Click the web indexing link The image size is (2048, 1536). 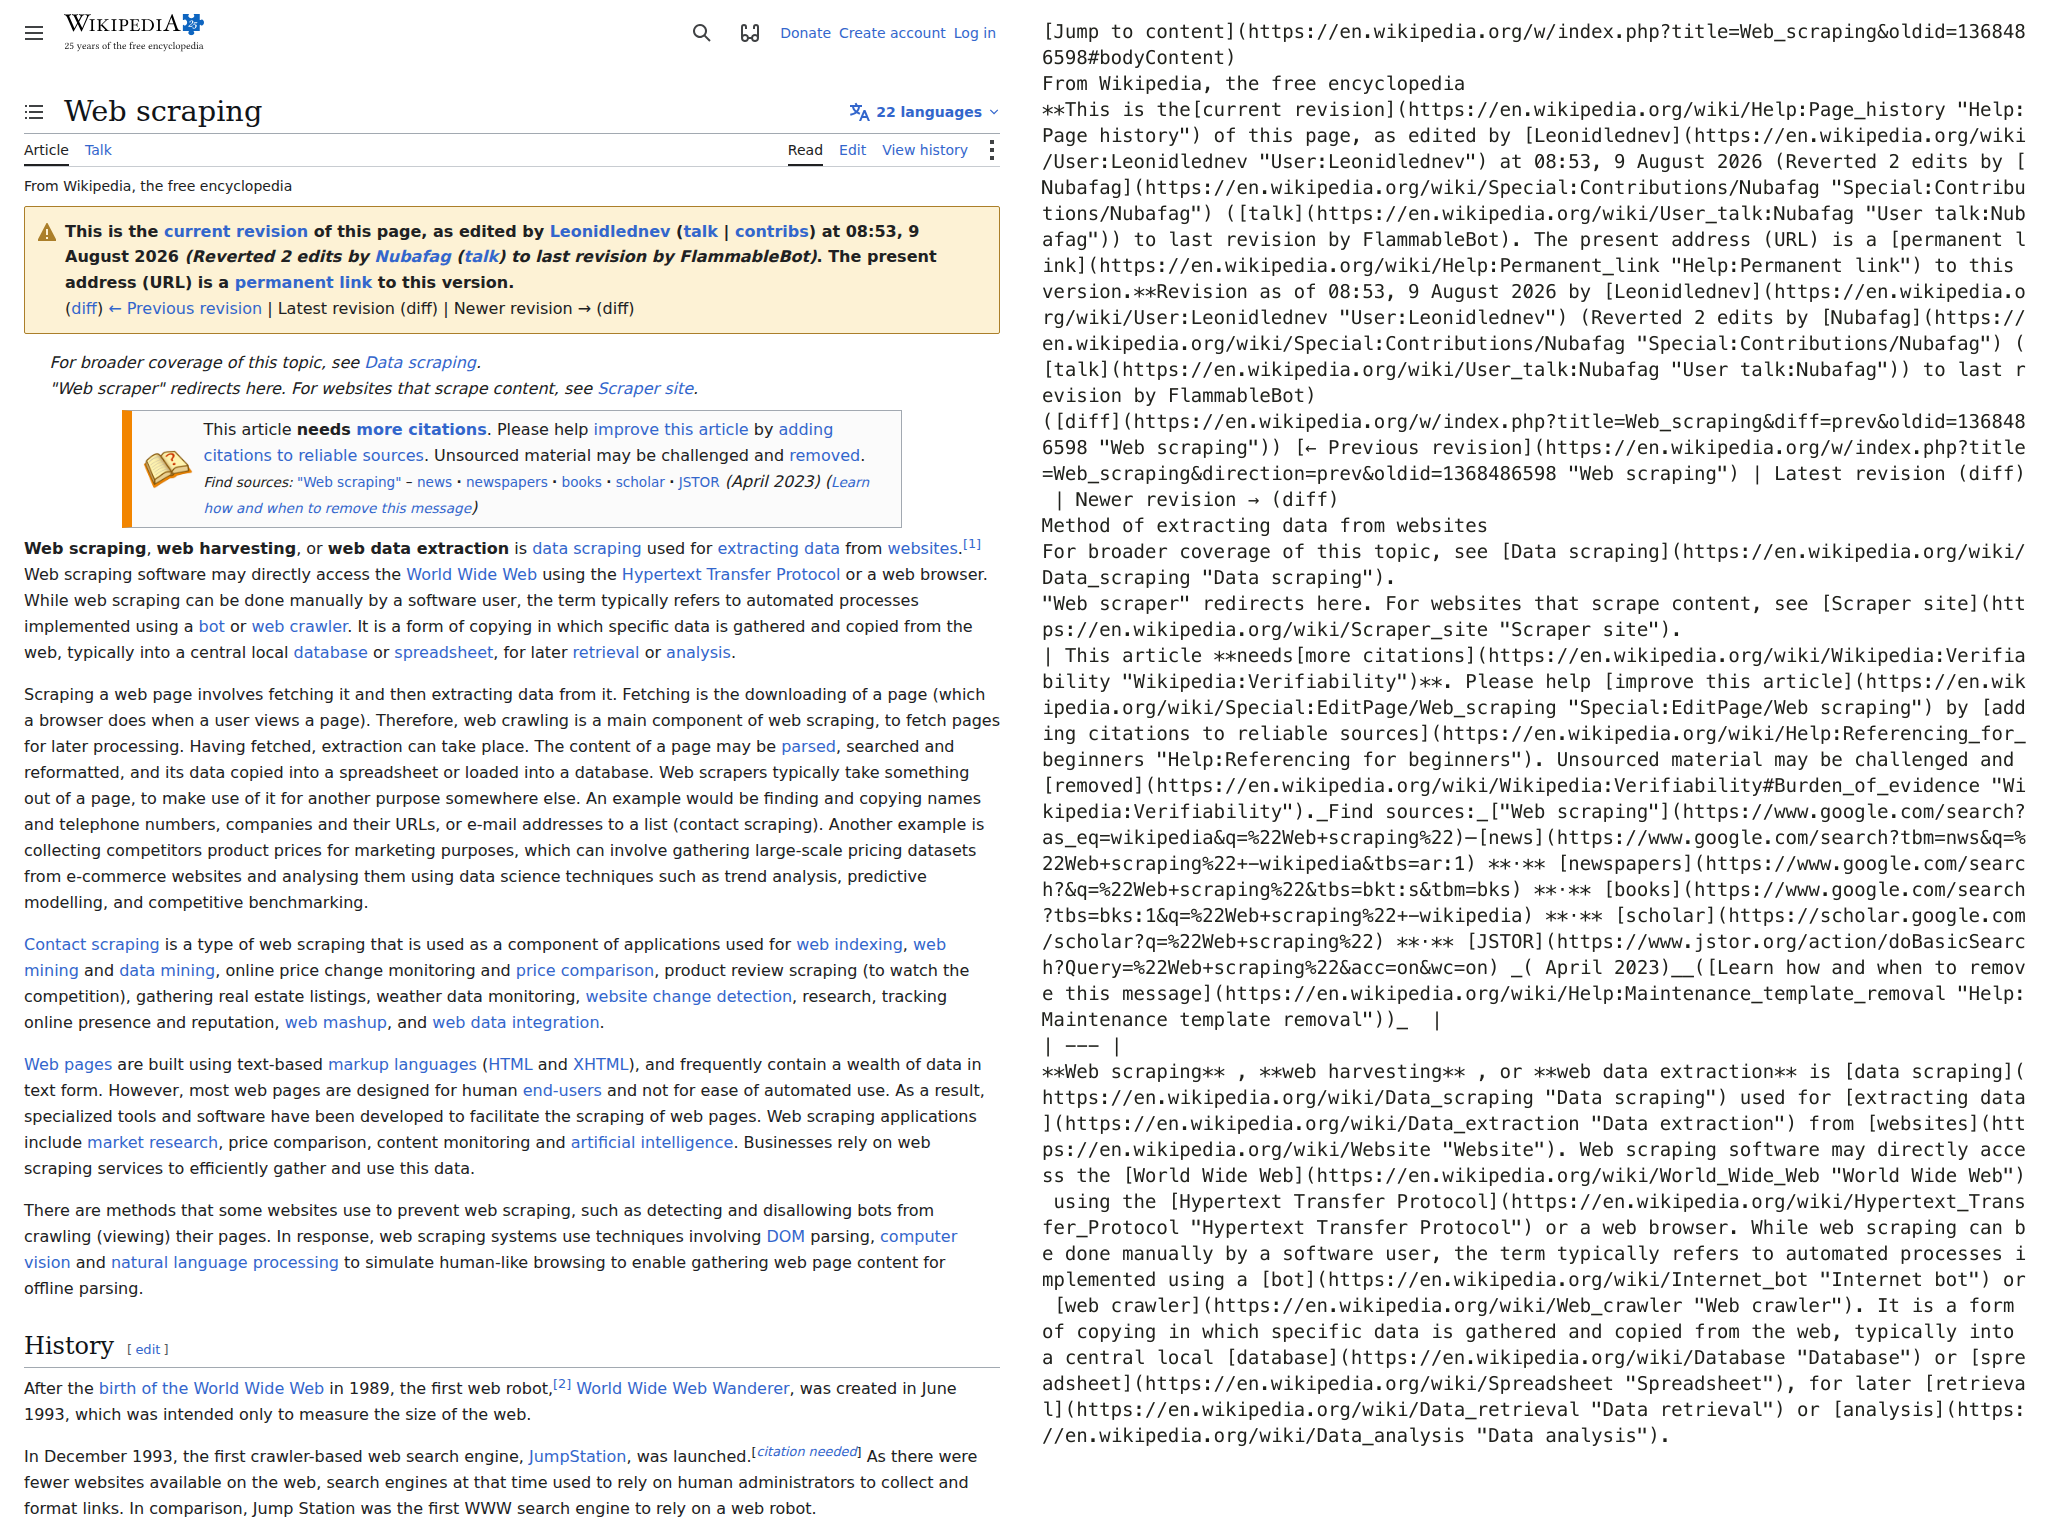point(849,944)
